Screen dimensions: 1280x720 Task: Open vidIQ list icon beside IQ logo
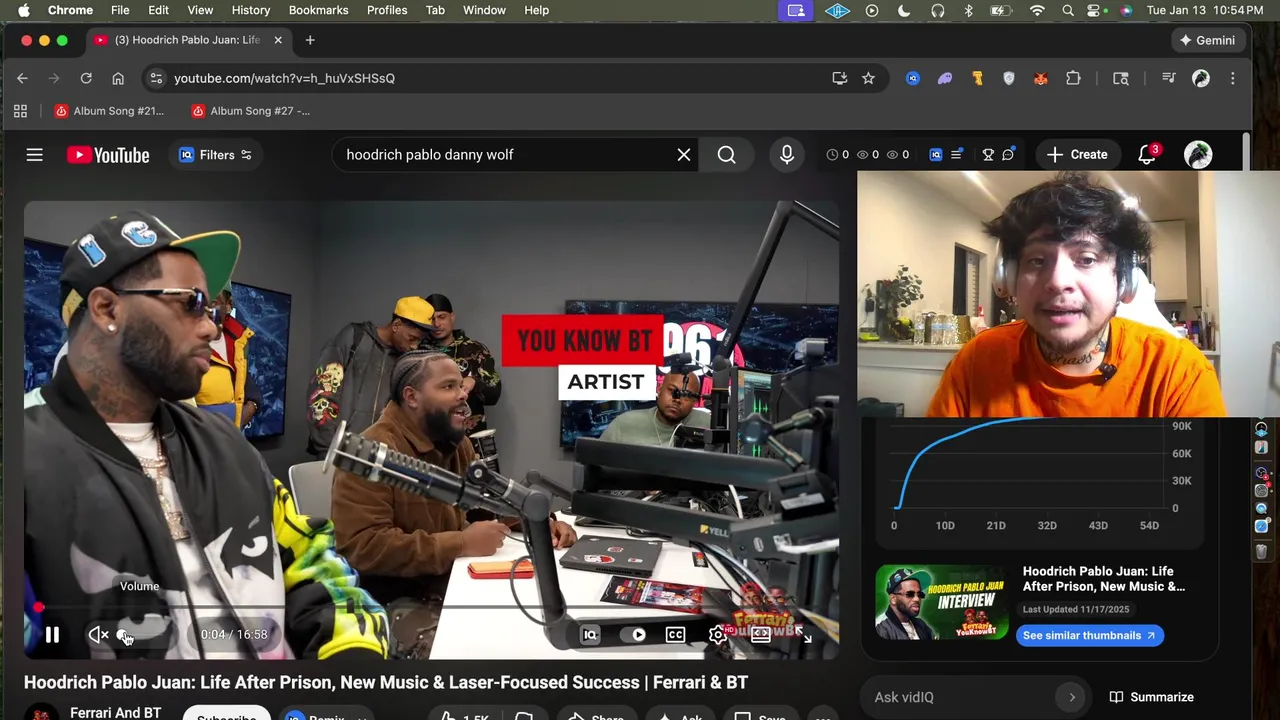[957, 155]
